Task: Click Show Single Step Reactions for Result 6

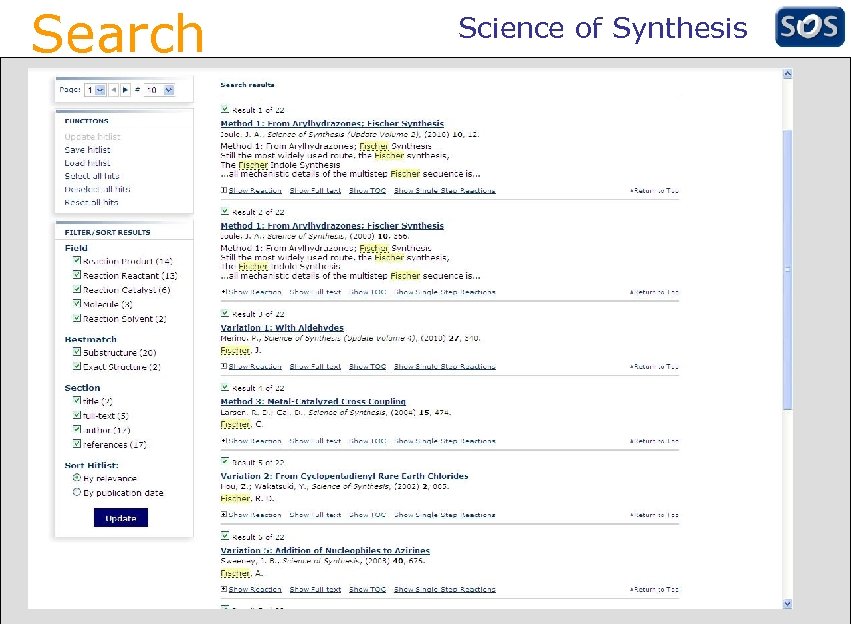Action: pos(444,589)
